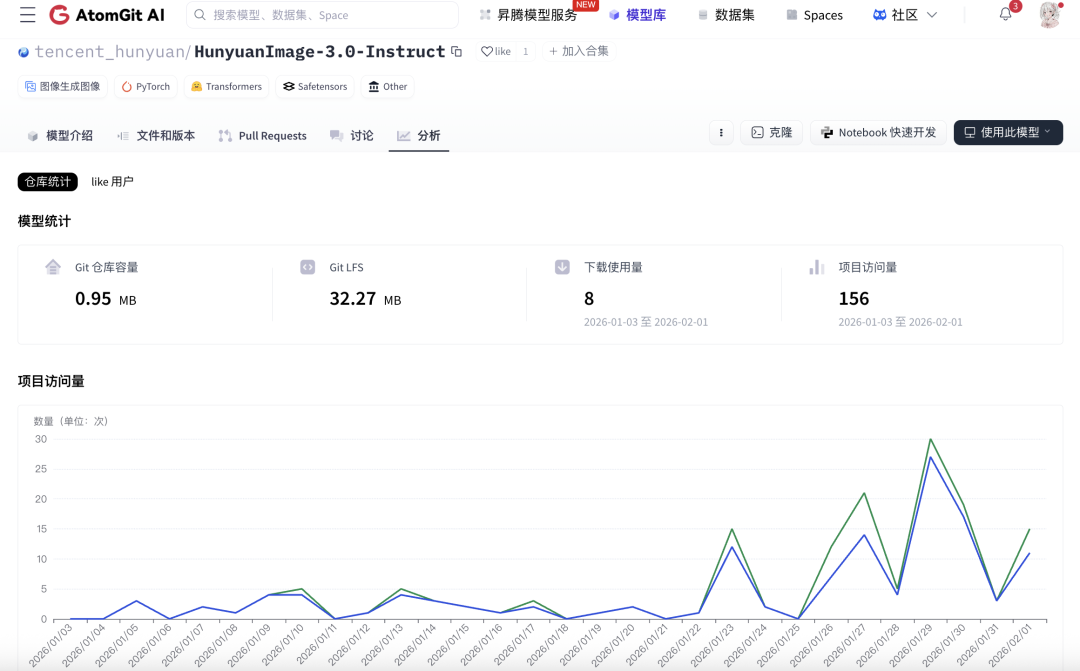The image size is (1080, 671).
Task: Click the like count 1
Action: click(526, 51)
